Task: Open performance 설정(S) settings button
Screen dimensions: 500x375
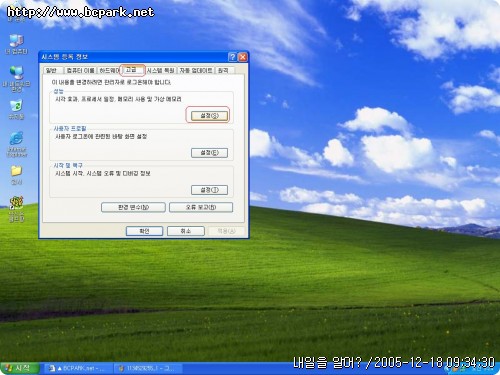Action: coord(209,116)
